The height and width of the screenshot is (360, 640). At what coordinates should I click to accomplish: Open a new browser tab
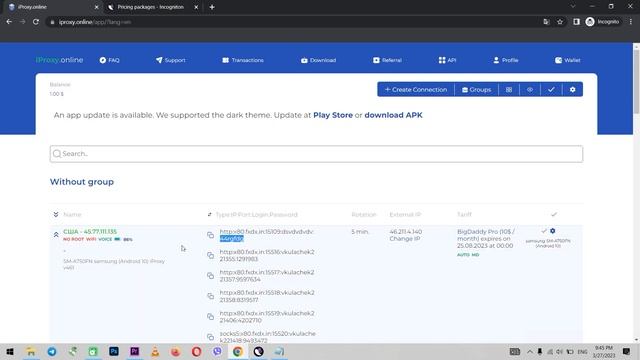pos(212,7)
